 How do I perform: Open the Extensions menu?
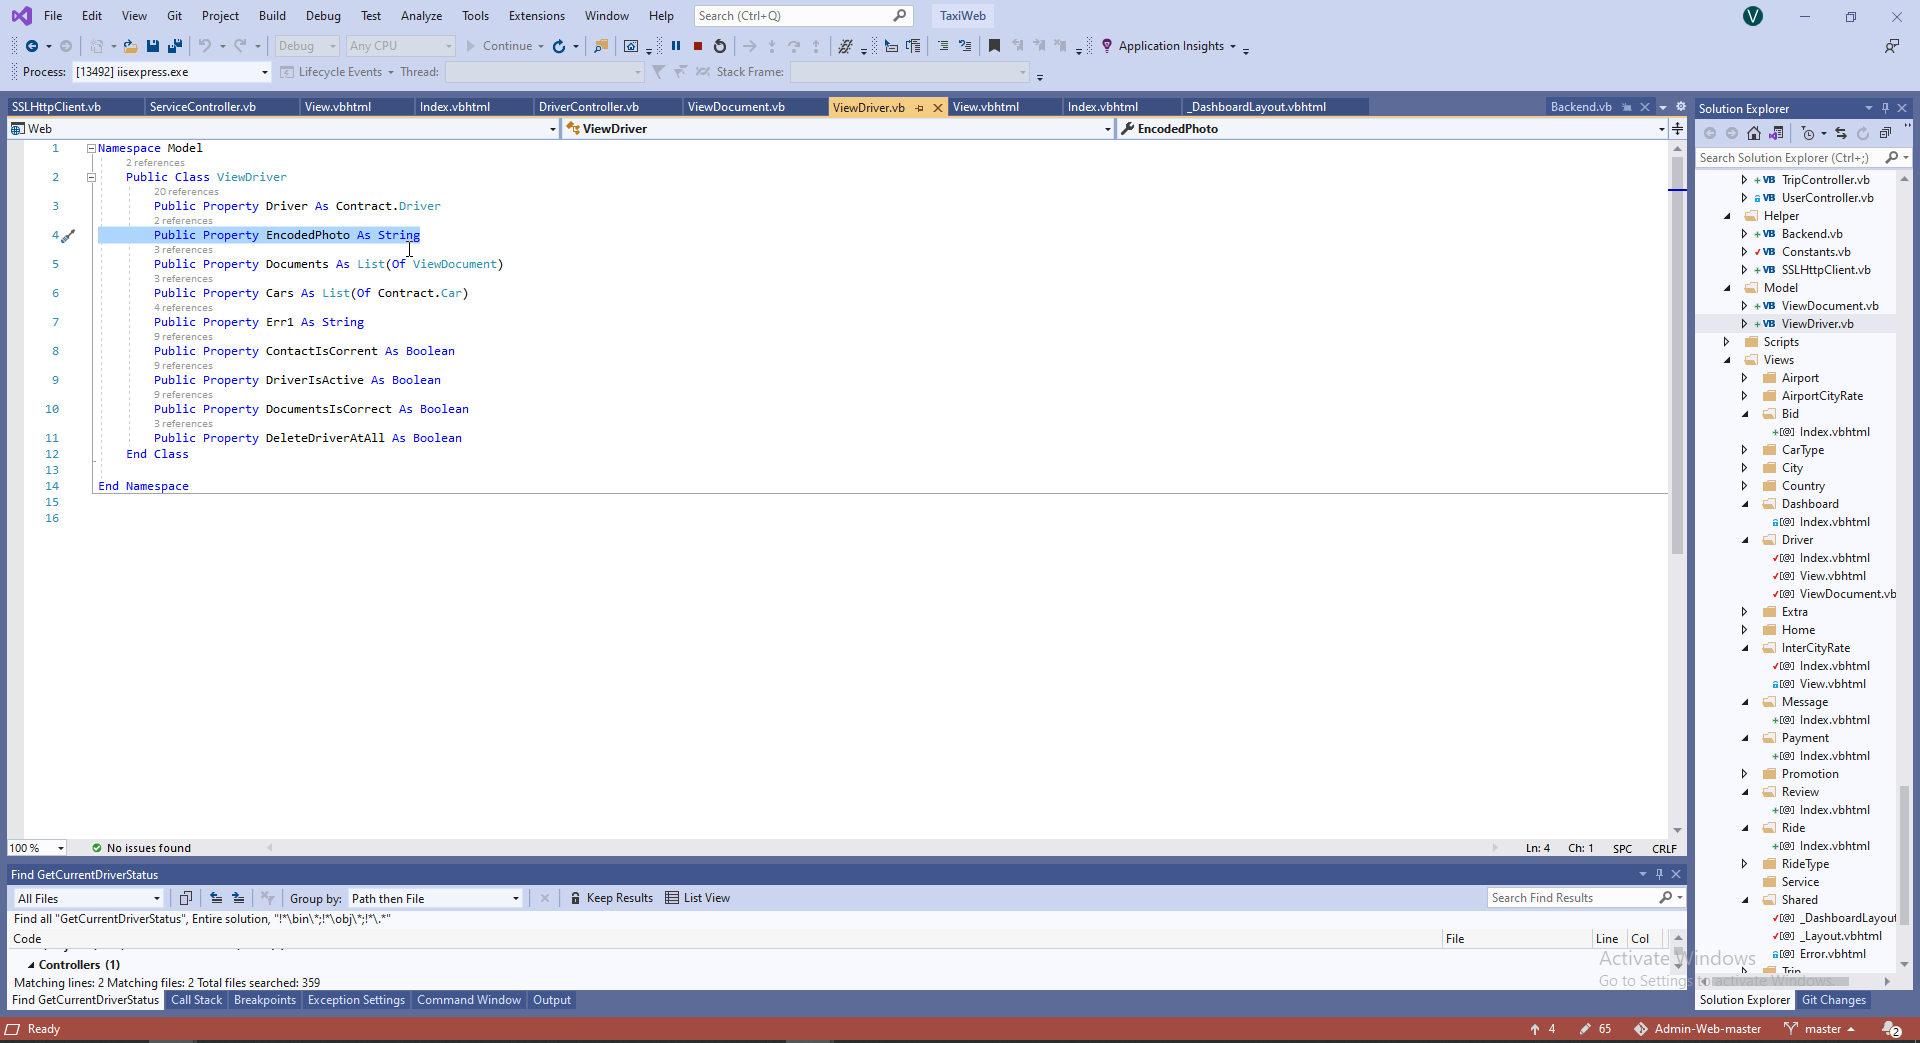(537, 16)
